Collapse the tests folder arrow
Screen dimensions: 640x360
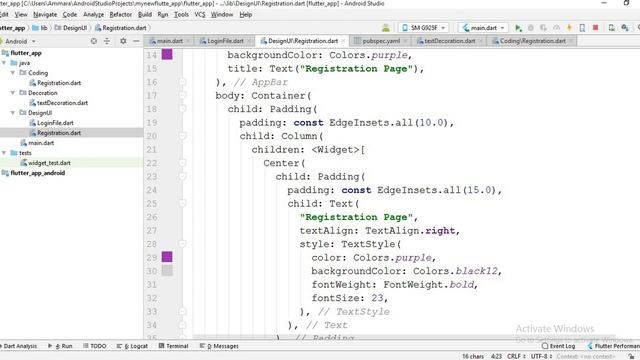pos(4,153)
